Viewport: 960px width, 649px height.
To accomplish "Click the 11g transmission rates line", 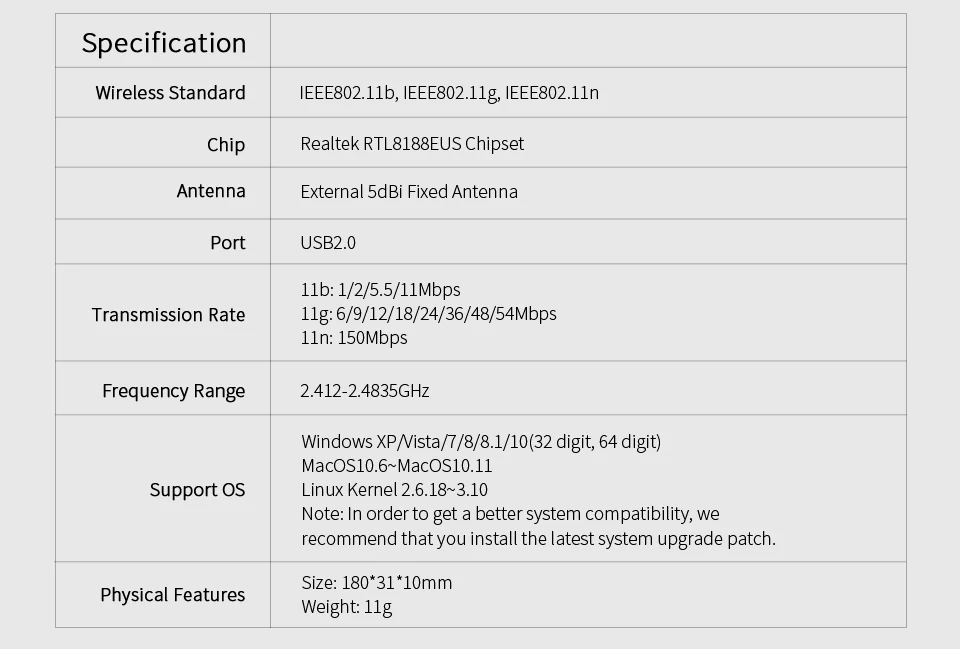I will [x=429, y=313].
